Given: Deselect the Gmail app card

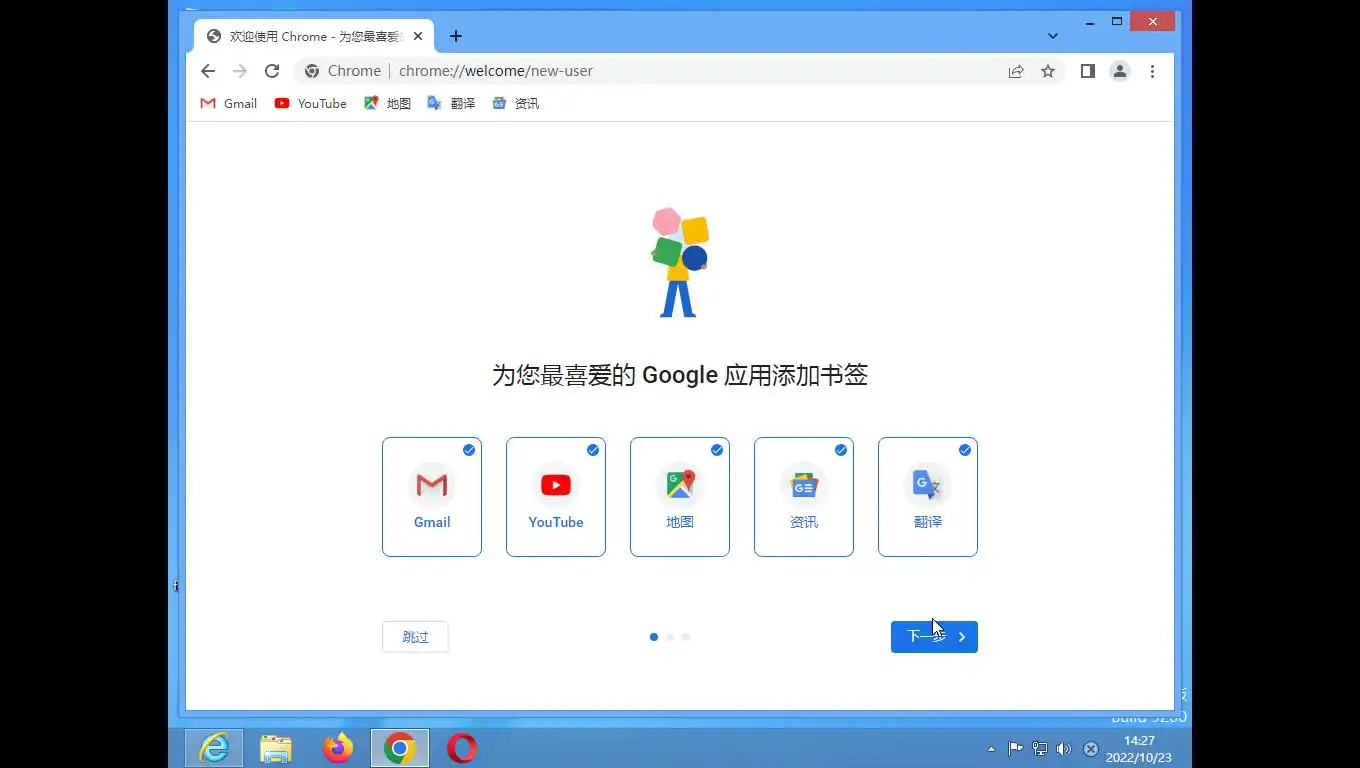Looking at the screenshot, I should (432, 497).
